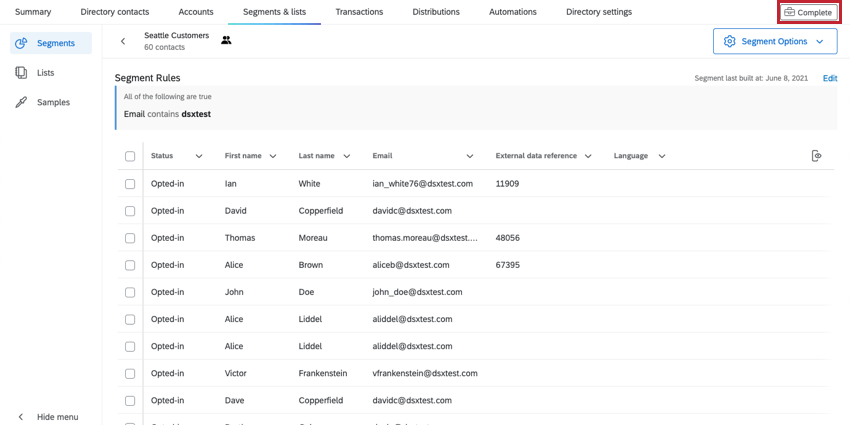The width and height of the screenshot is (850, 425).
Task: Check the box for Ian White
Action: [130, 184]
